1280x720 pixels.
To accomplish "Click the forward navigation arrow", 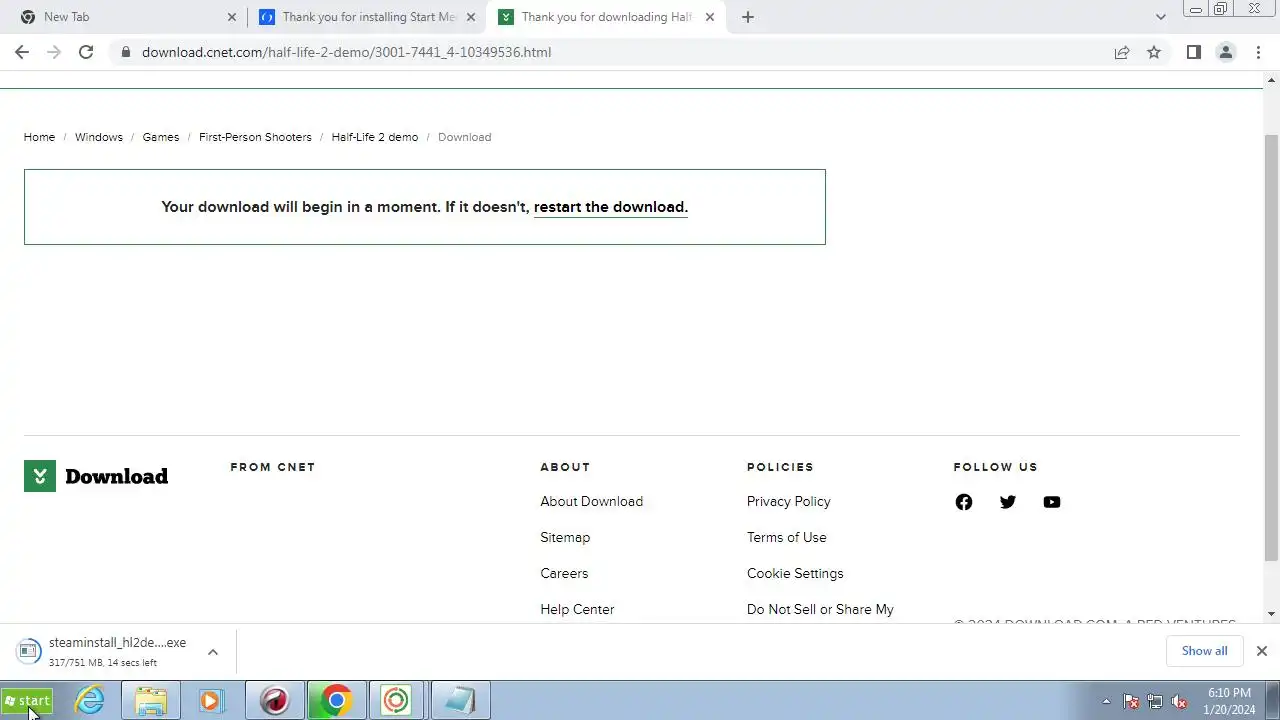I will (54, 52).
